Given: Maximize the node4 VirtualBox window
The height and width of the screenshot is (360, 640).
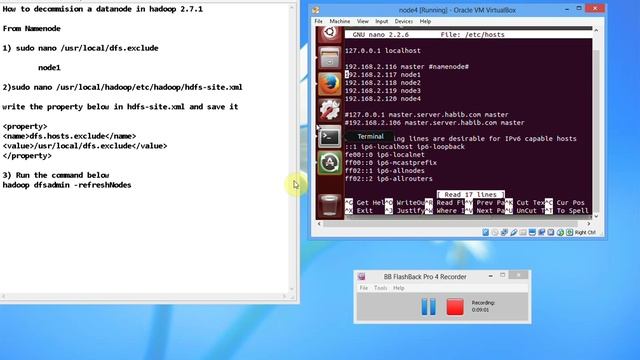Looking at the screenshot, I should click(579, 9).
